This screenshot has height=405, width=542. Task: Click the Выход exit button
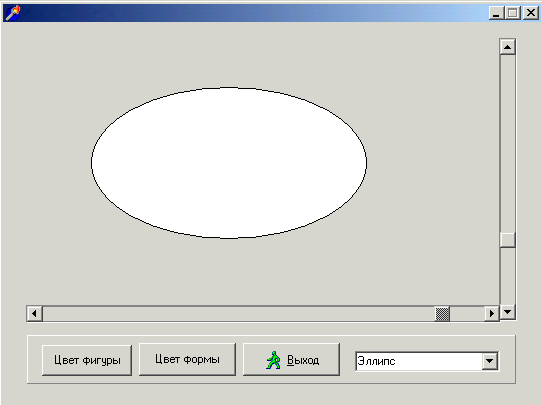tap(291, 359)
